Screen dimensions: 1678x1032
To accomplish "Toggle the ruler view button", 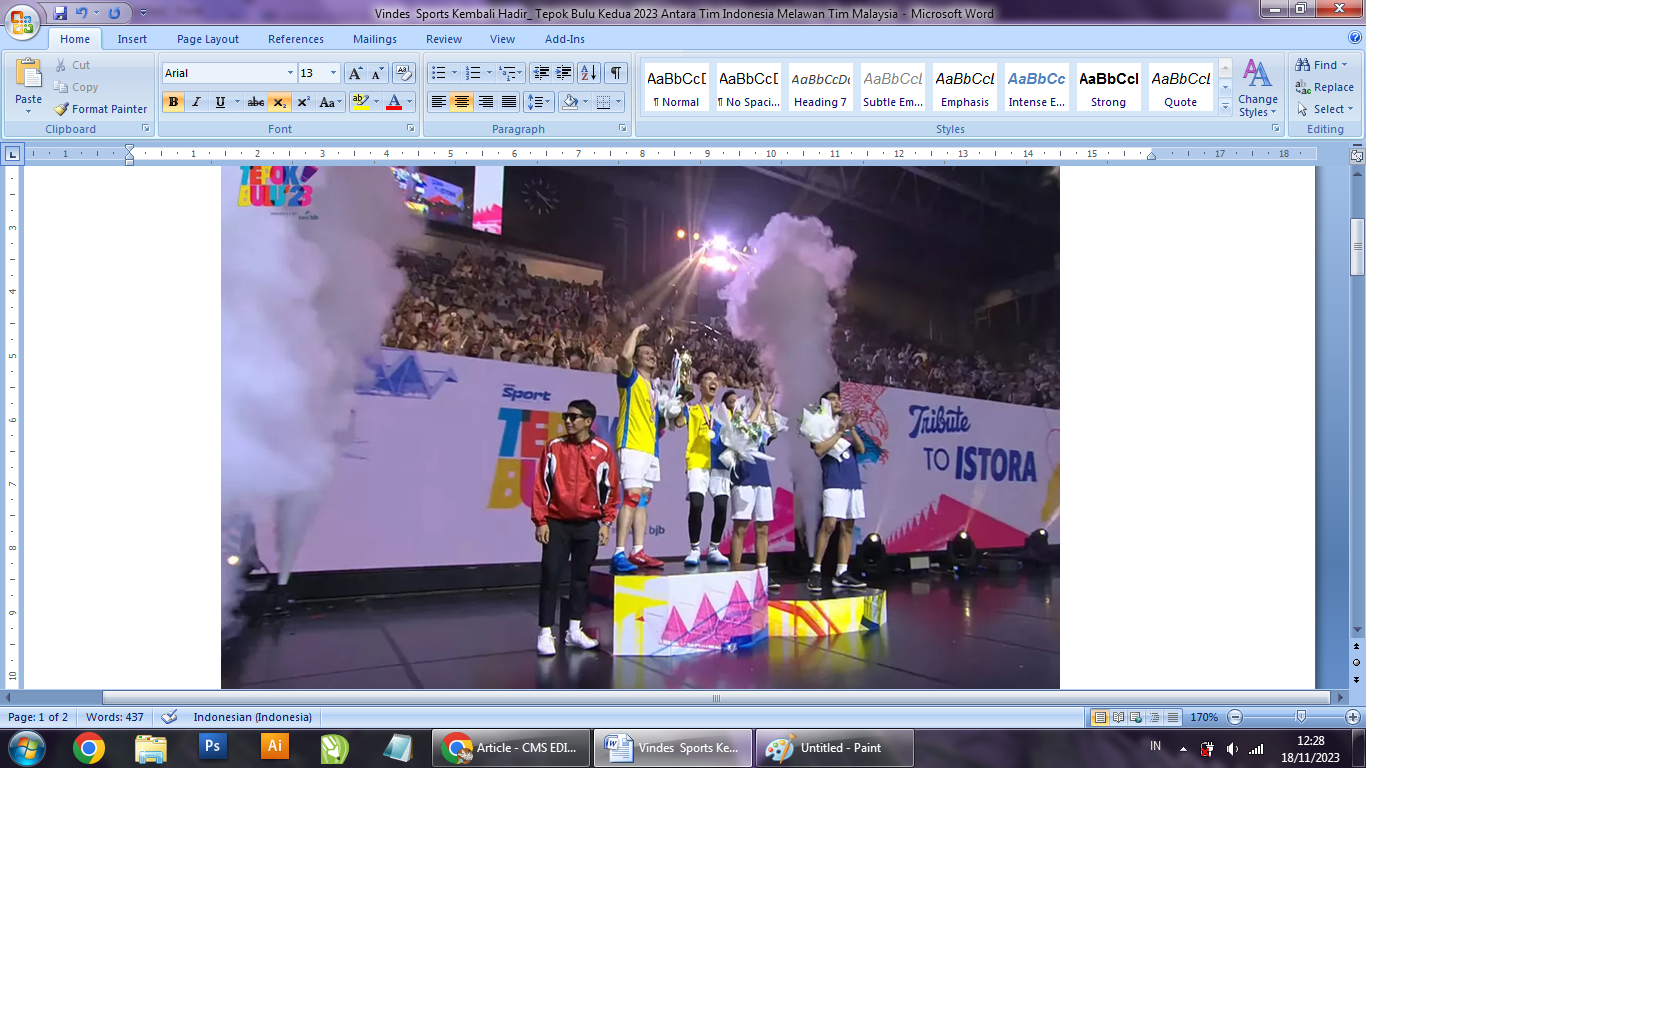I will [x=1357, y=155].
